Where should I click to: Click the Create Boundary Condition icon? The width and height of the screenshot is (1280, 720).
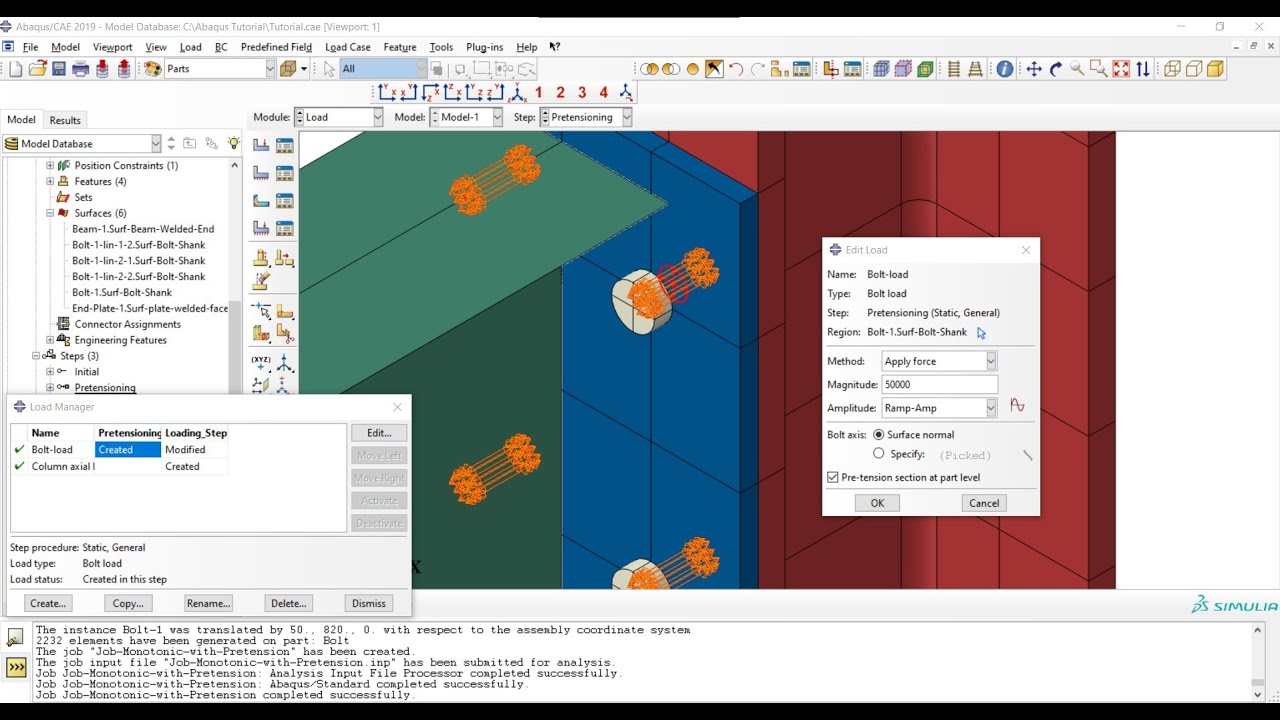[261, 173]
